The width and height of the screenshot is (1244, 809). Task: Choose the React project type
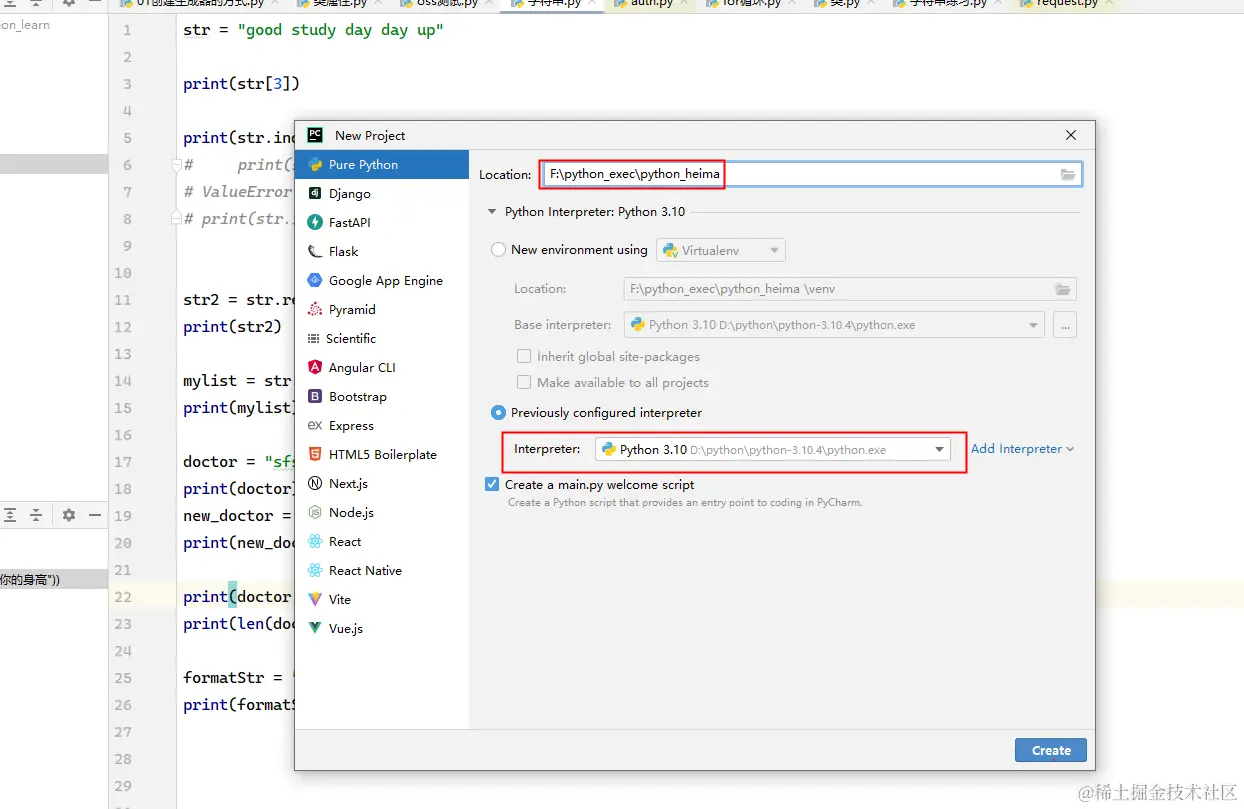[x=382, y=542]
